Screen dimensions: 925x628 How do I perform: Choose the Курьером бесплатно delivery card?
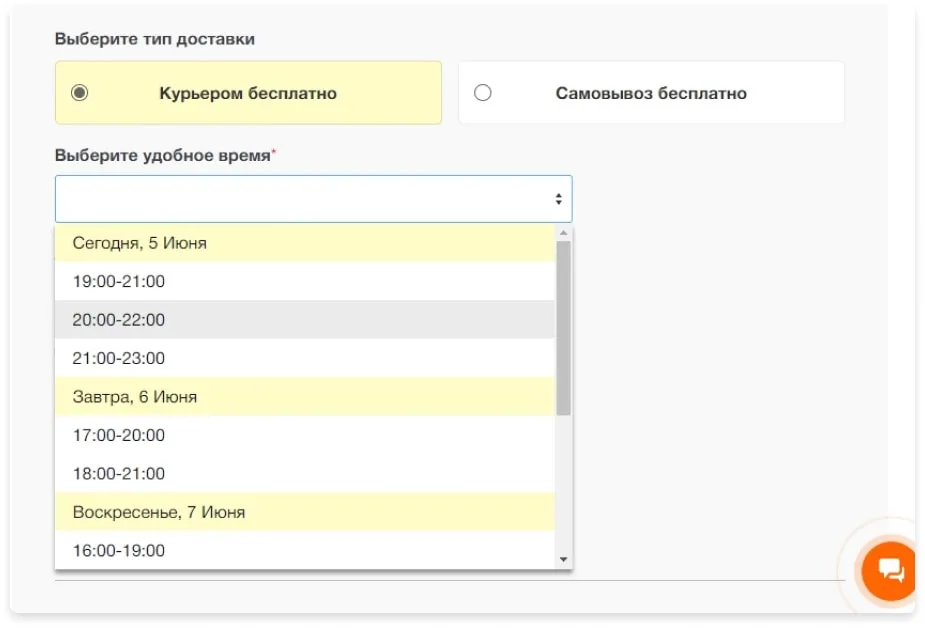248,93
